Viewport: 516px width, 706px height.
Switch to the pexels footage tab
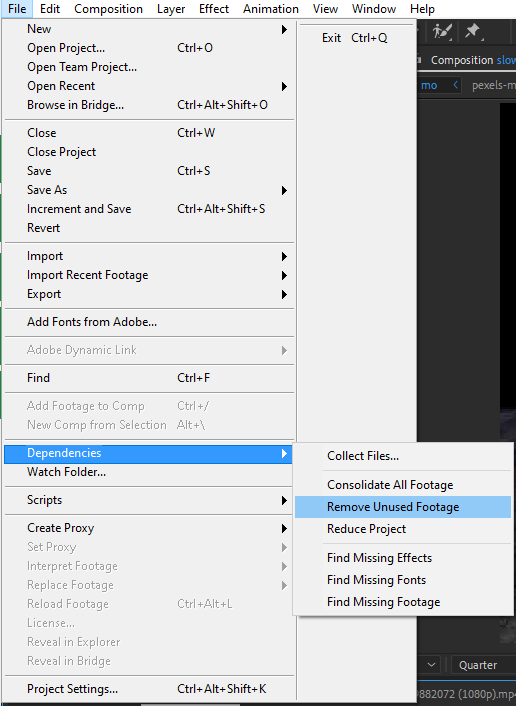493,85
